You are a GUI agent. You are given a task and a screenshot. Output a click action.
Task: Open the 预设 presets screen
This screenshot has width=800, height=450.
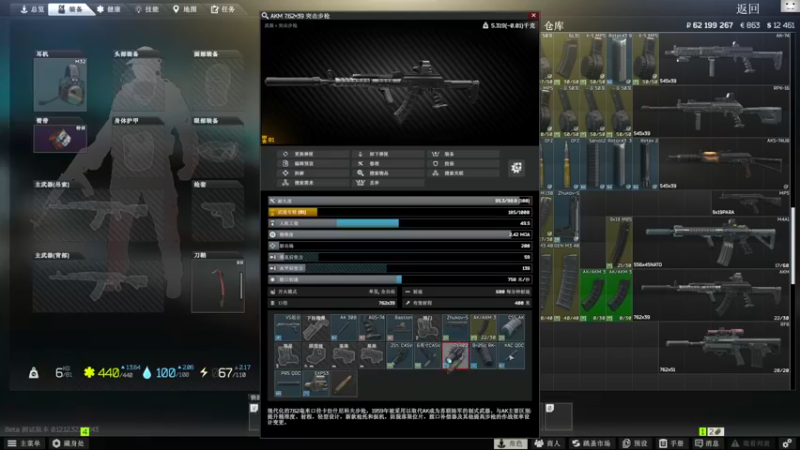pyautogui.click(x=635, y=443)
